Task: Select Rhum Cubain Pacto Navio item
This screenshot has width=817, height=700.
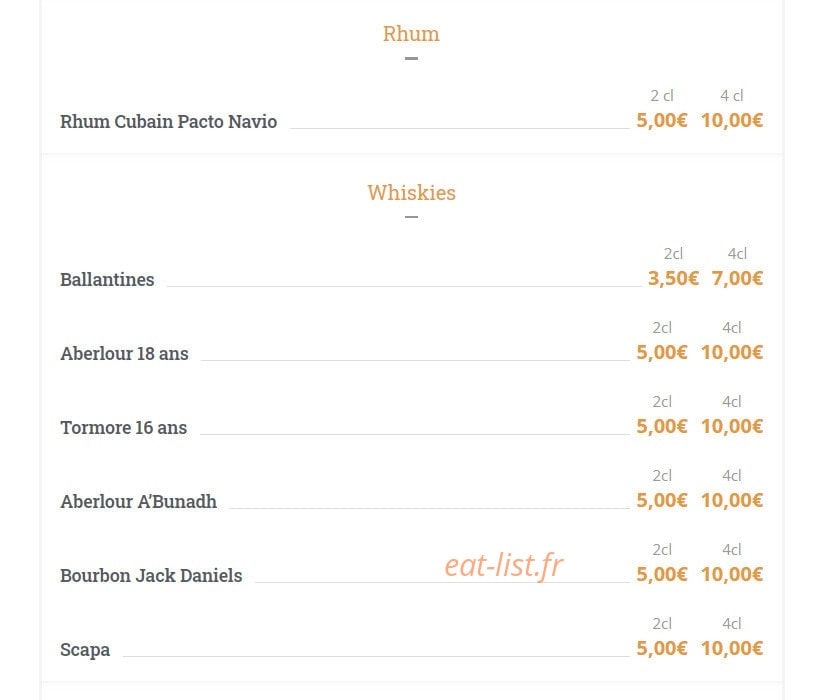Action: point(168,121)
